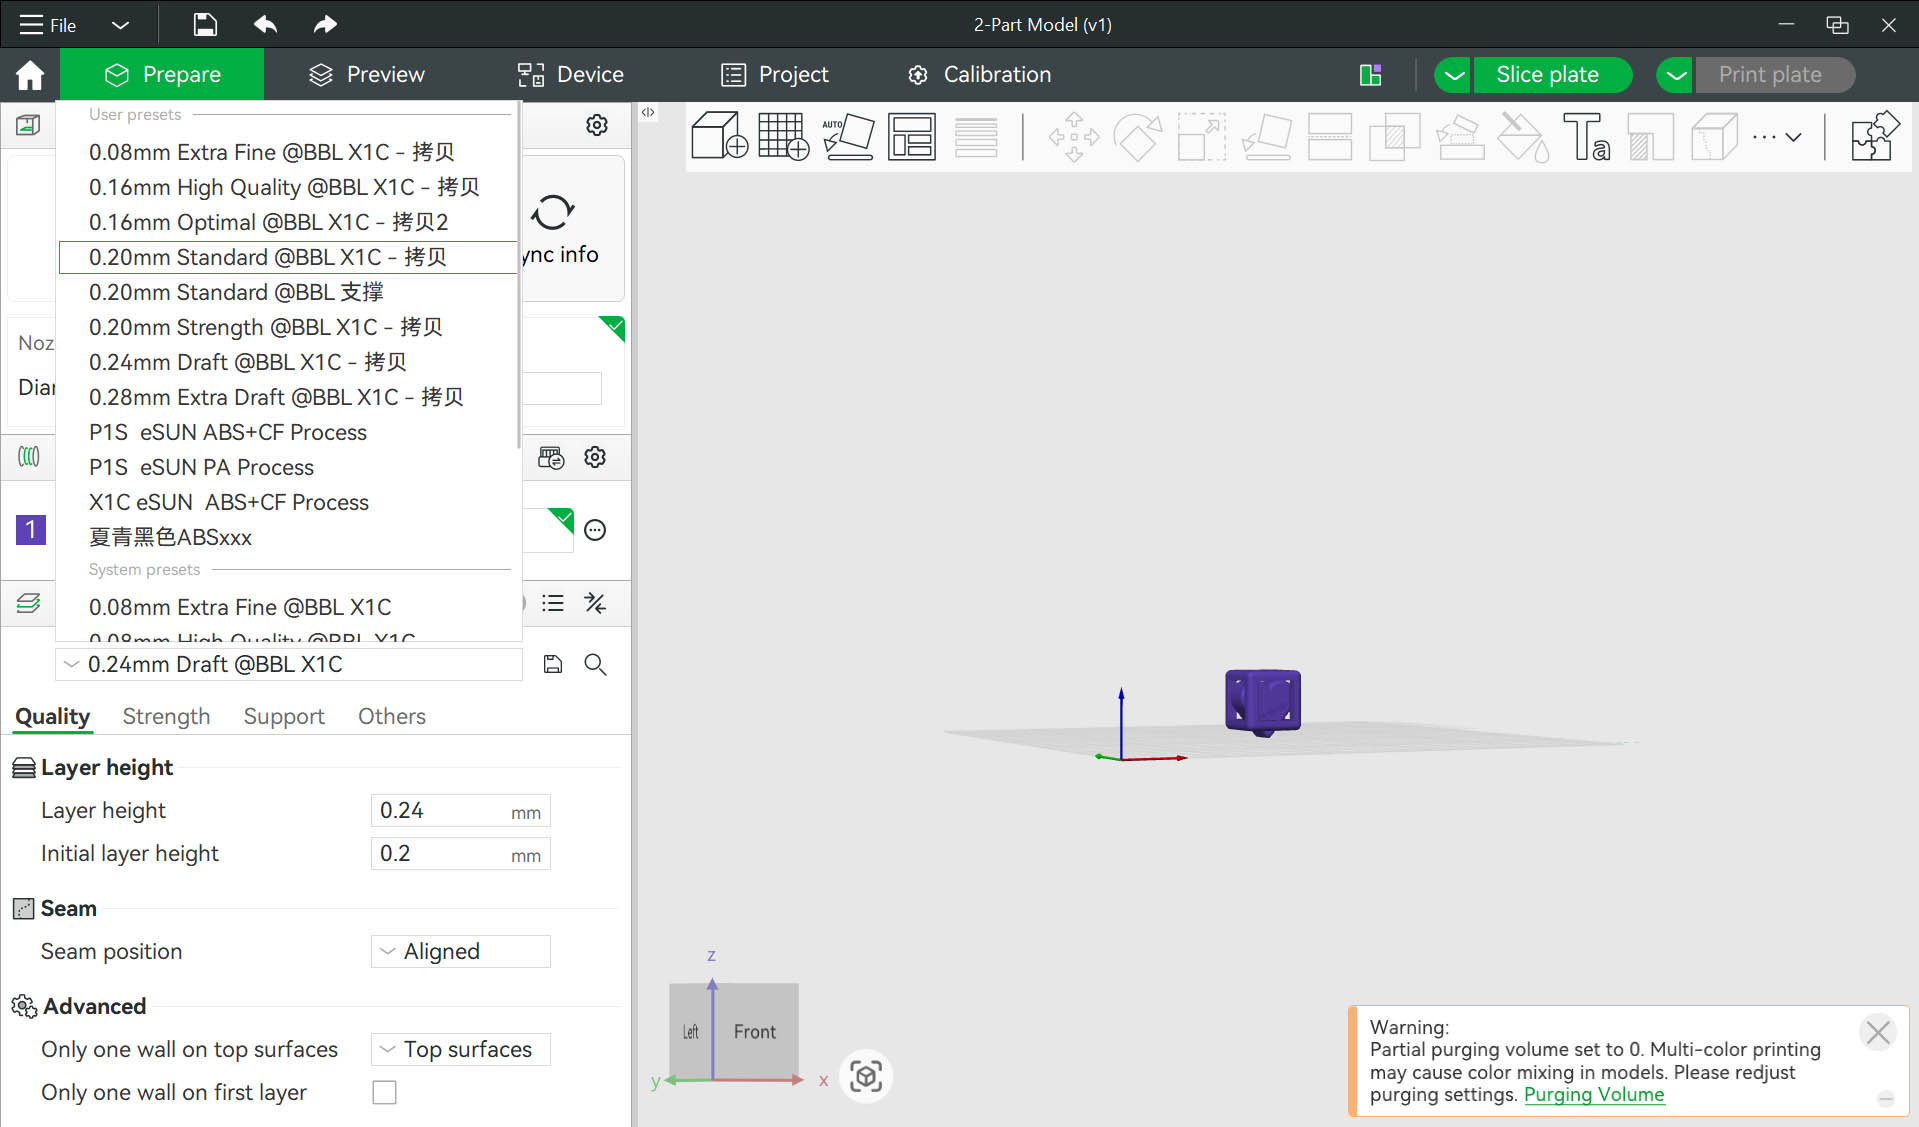This screenshot has width=1919, height=1127.
Task: Select the Cut tool
Action: (x=1330, y=136)
